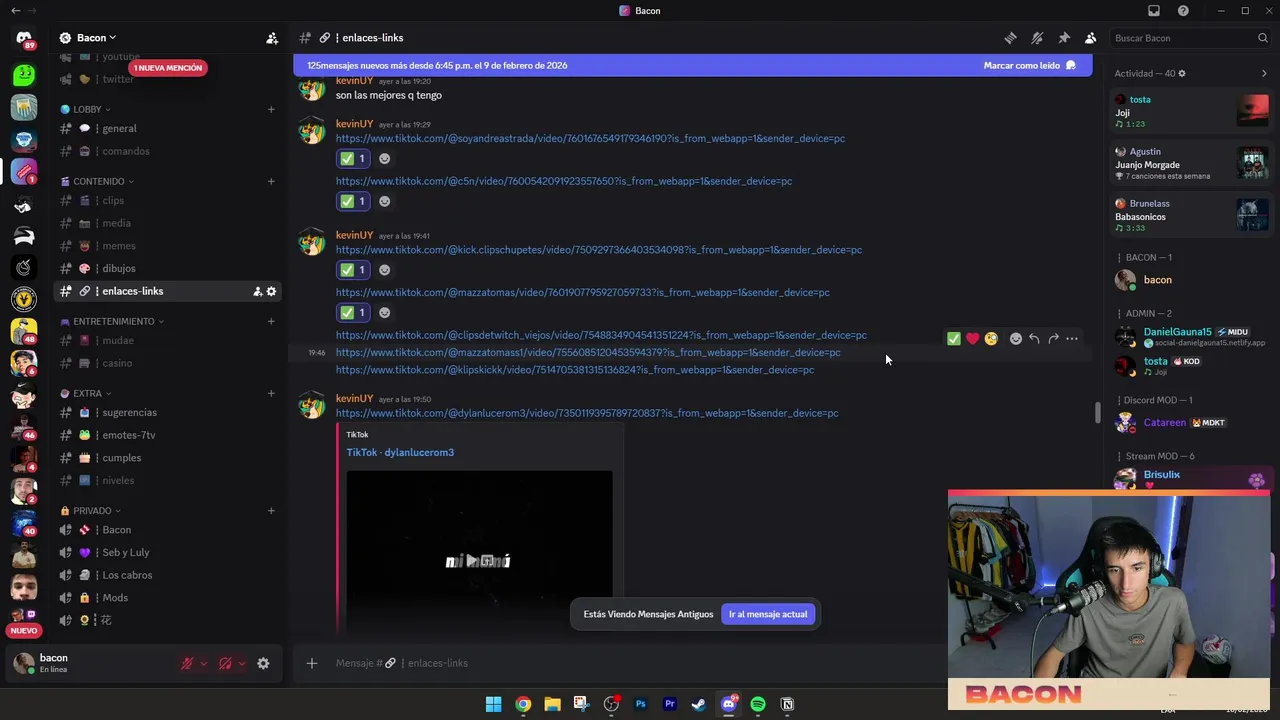Toggle notification settings bell in channel header
Screen dimensions: 1280x720
(x=1037, y=38)
